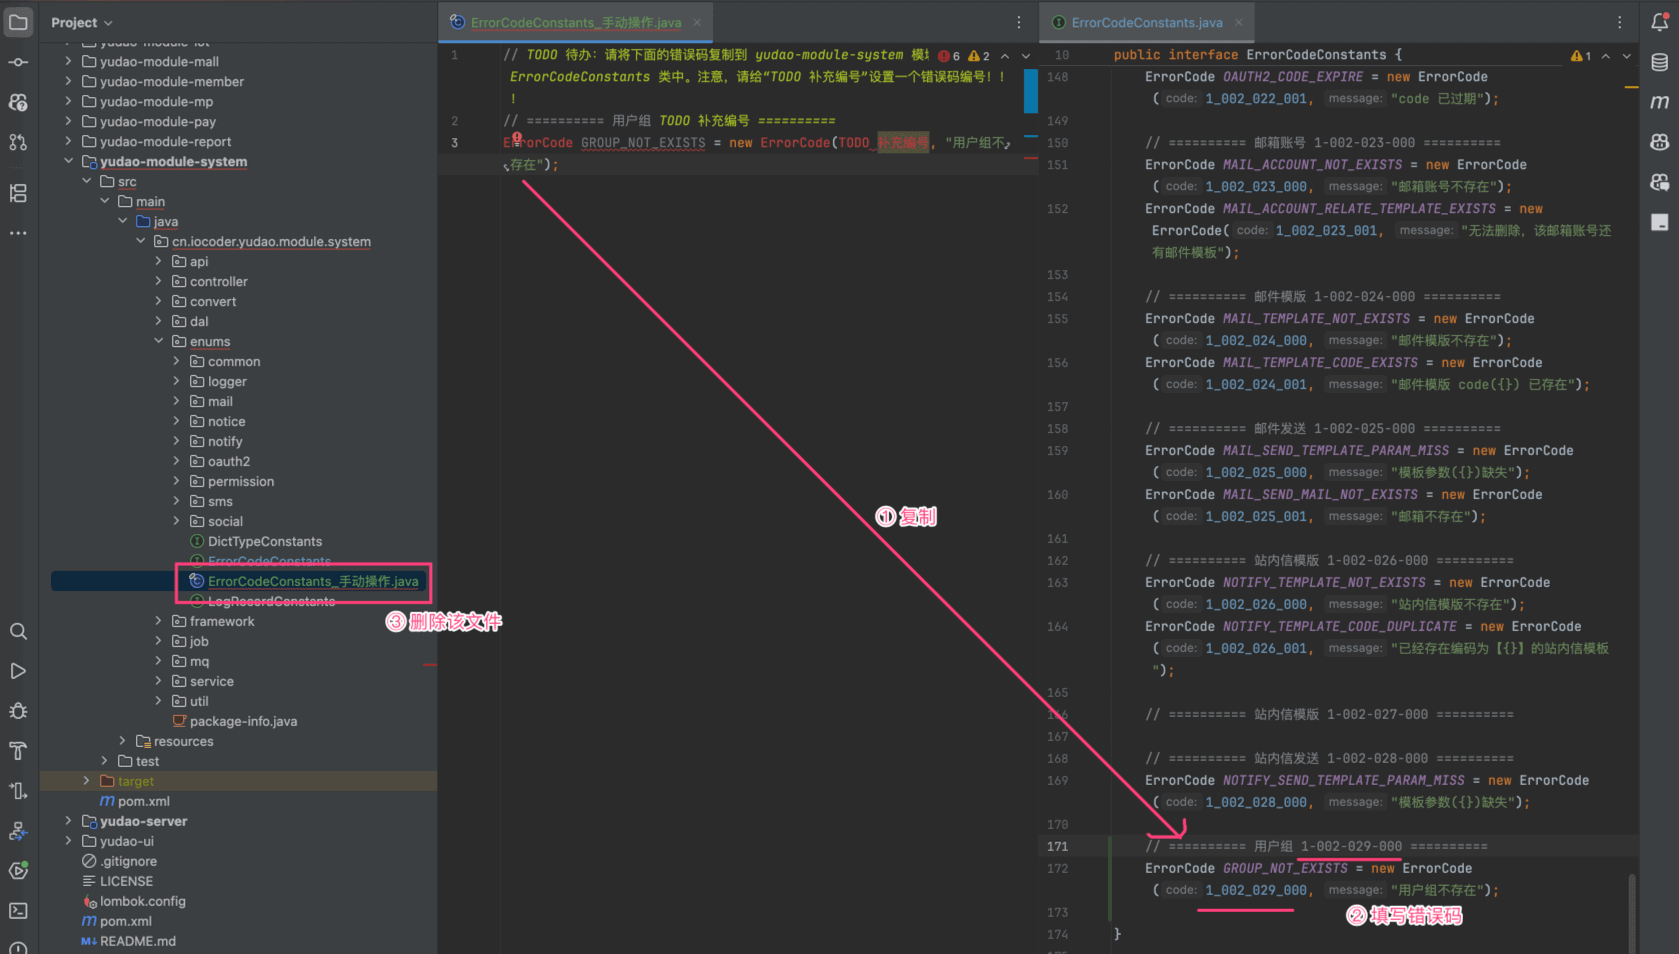
Task: Click the right editor's vertical scrollbar
Action: tap(1632, 900)
